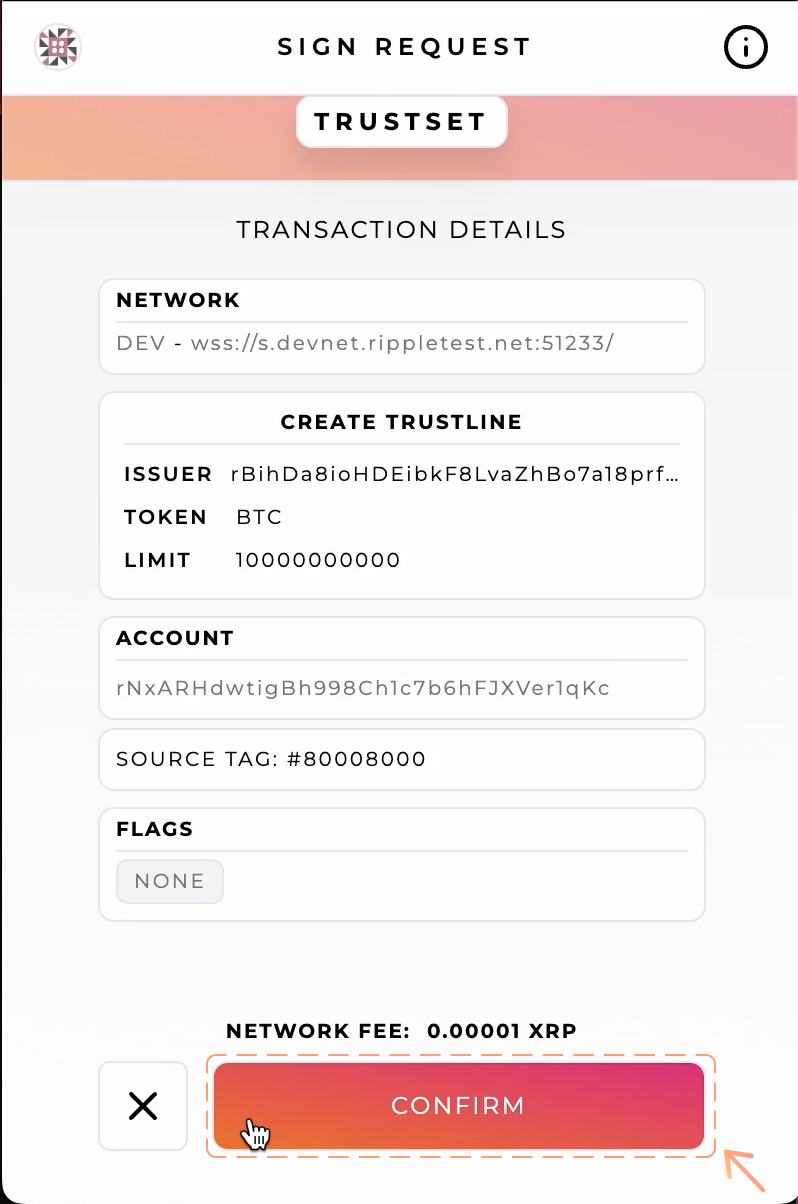The image size is (798, 1204).
Task: Click the wallet avatar logo icon
Action: pos(58,47)
